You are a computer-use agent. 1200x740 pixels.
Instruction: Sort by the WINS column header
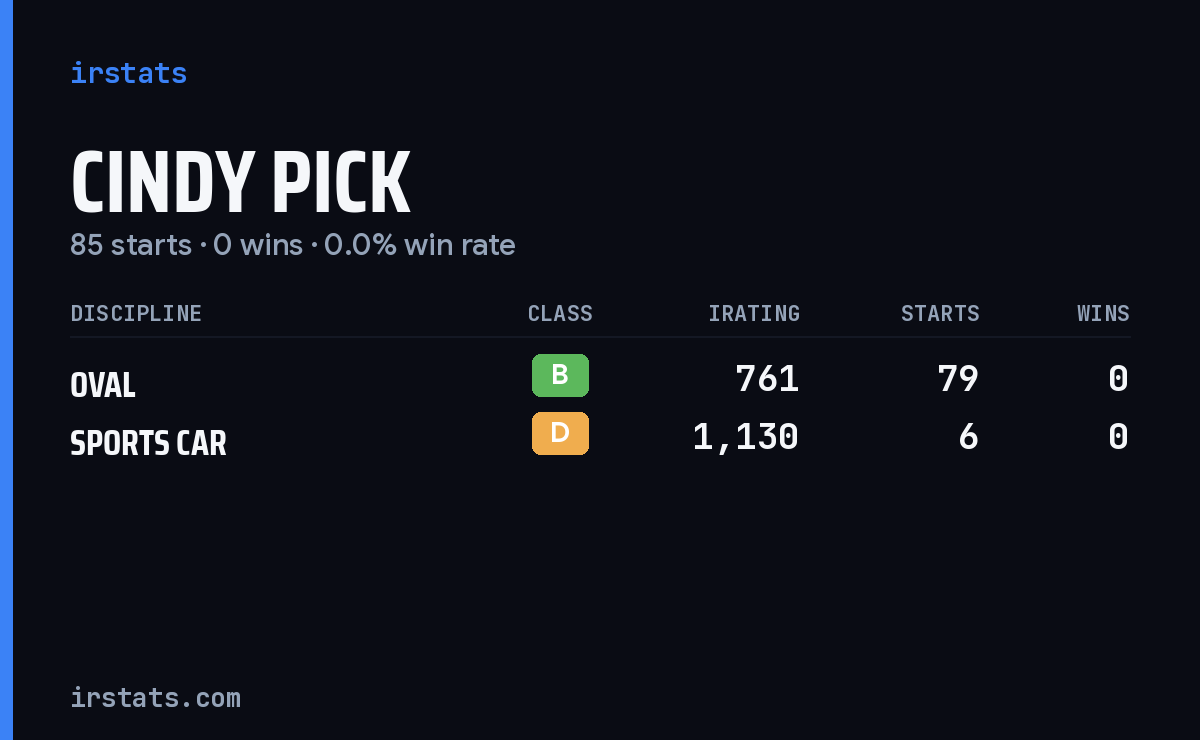(1103, 313)
